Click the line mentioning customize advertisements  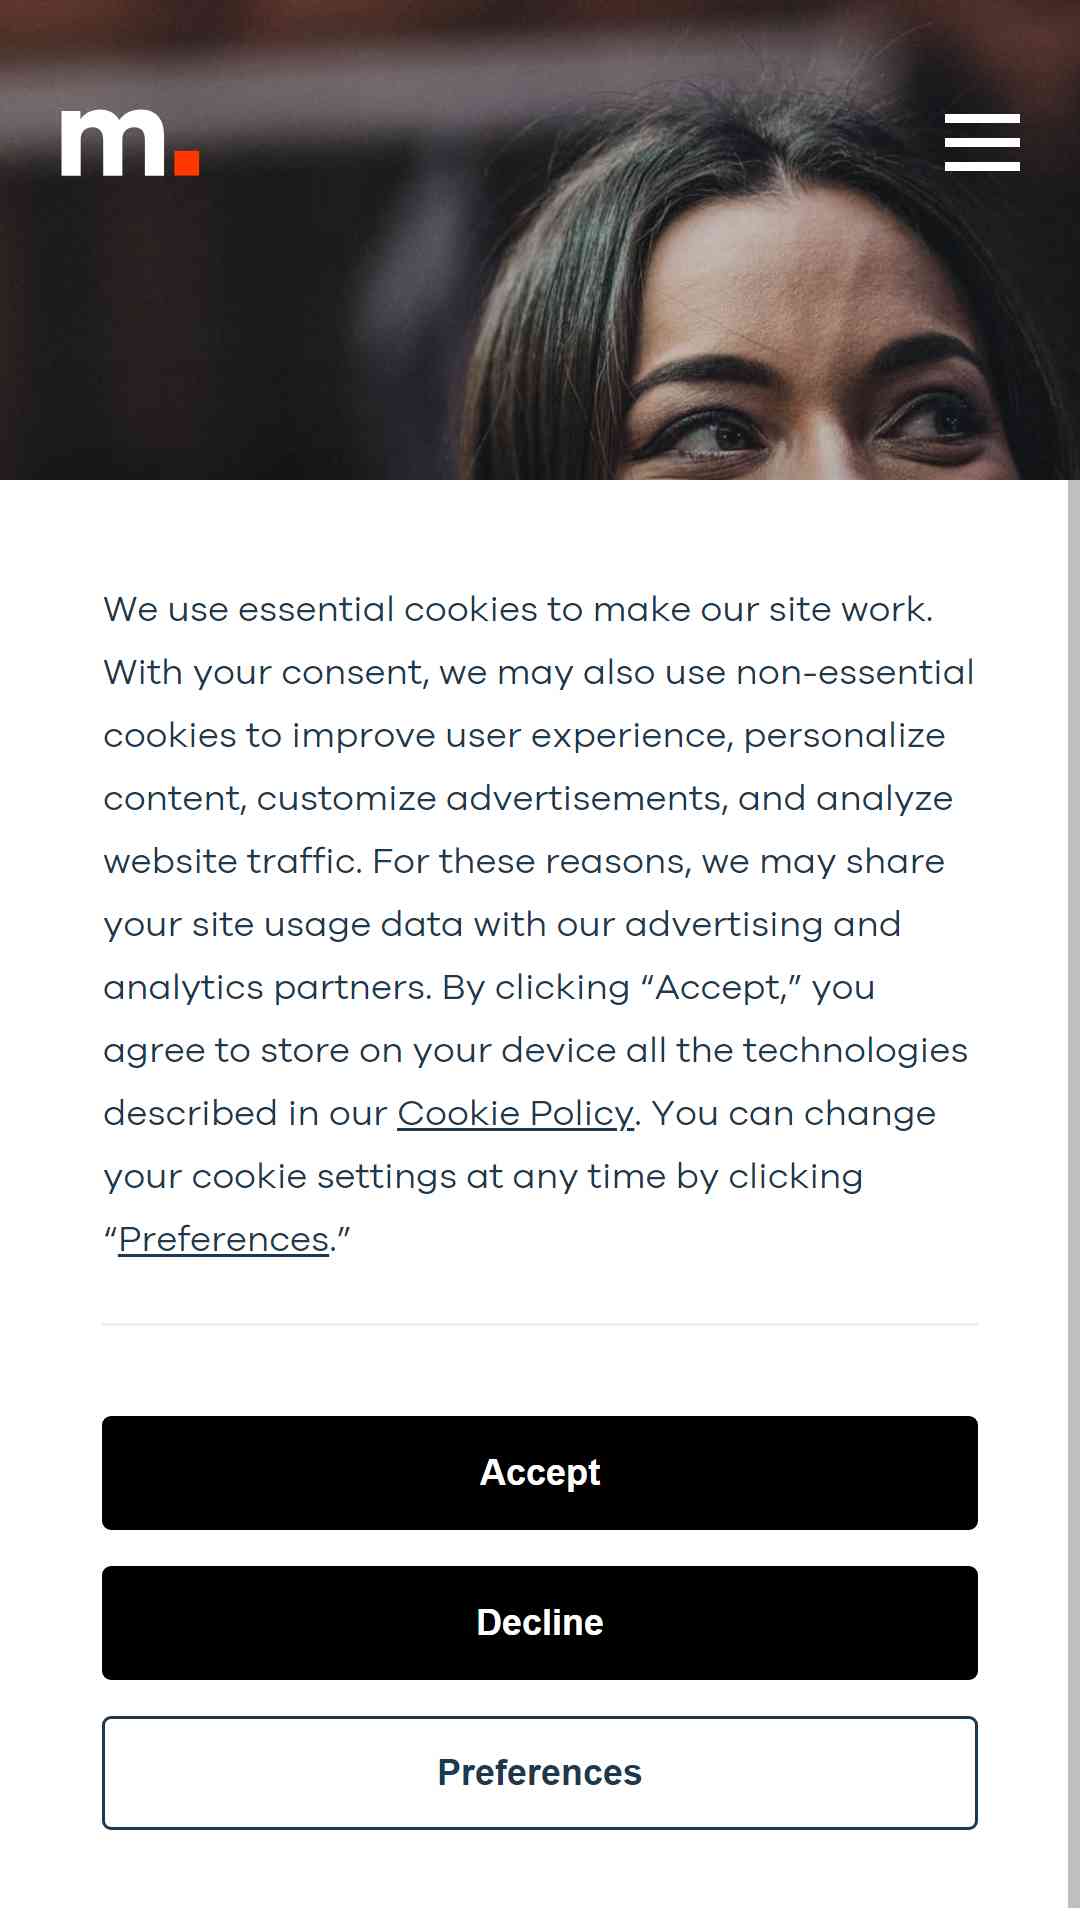528,798
